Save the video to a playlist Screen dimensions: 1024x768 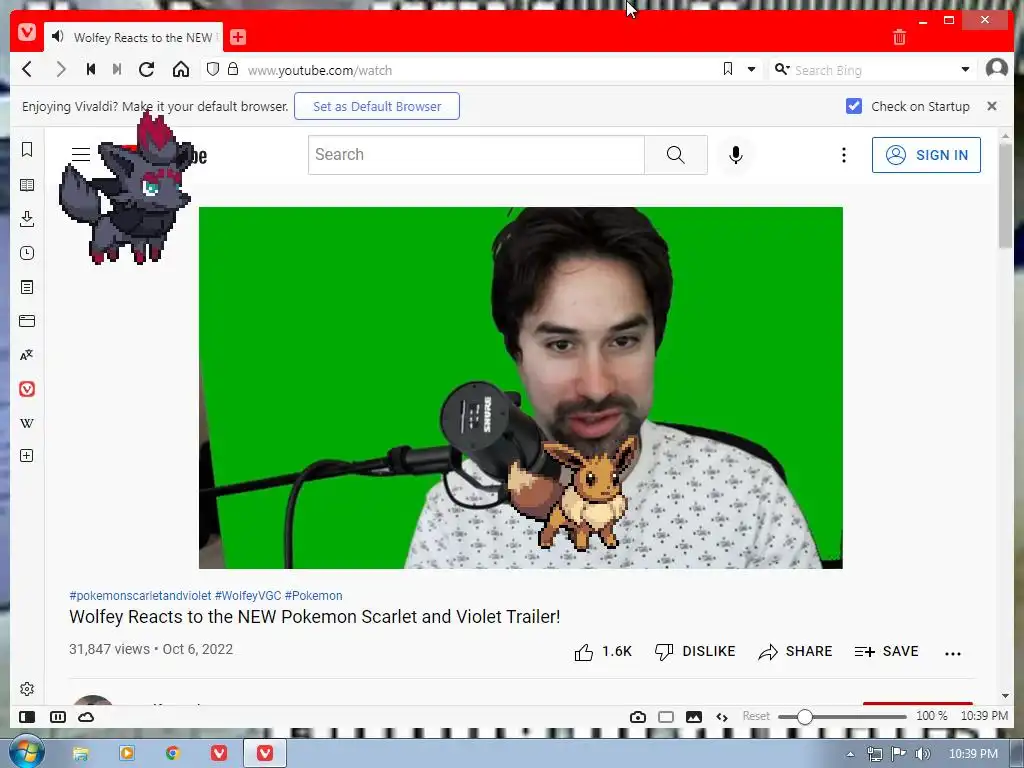886,652
